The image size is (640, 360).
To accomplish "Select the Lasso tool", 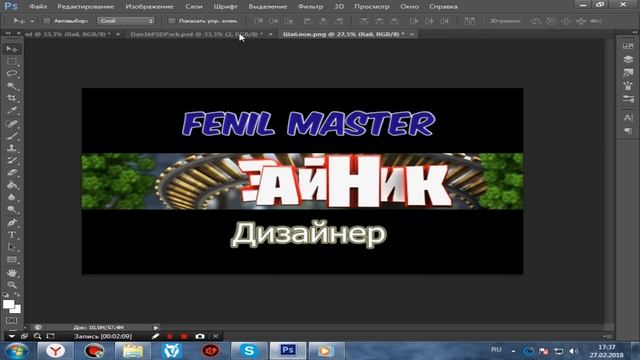I will tap(12, 74).
